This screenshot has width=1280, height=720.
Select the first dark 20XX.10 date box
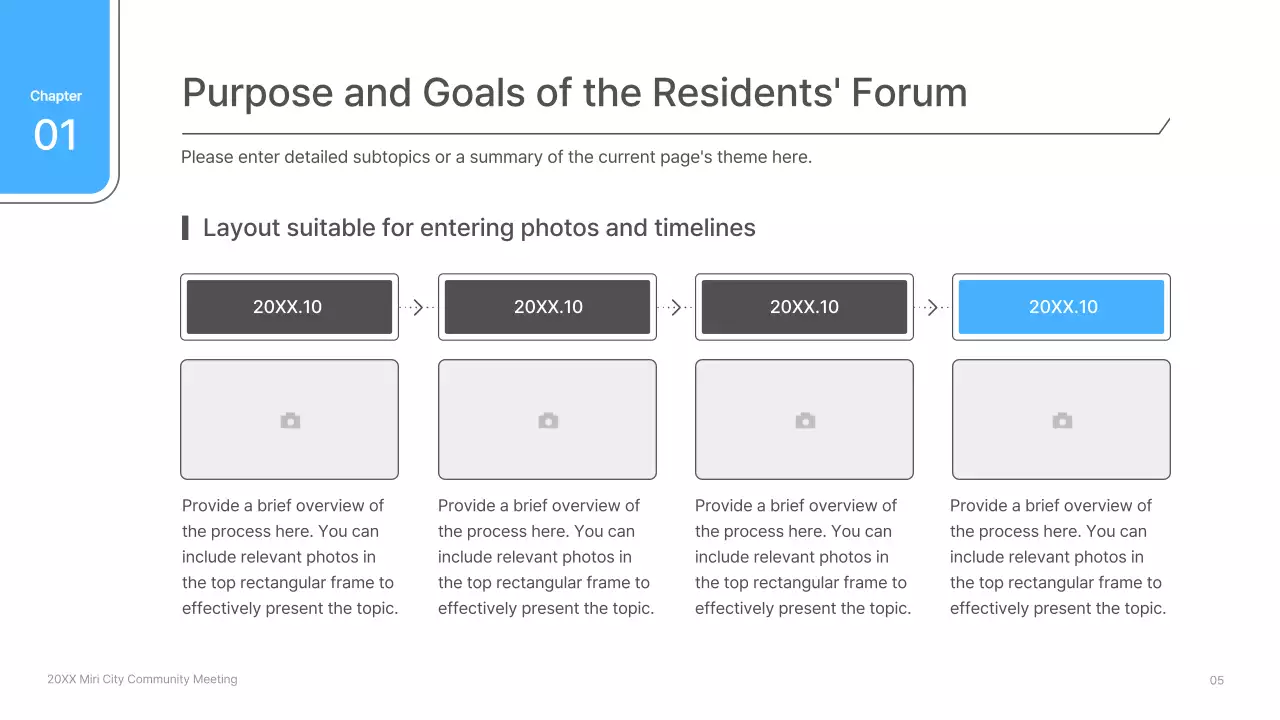(x=289, y=307)
